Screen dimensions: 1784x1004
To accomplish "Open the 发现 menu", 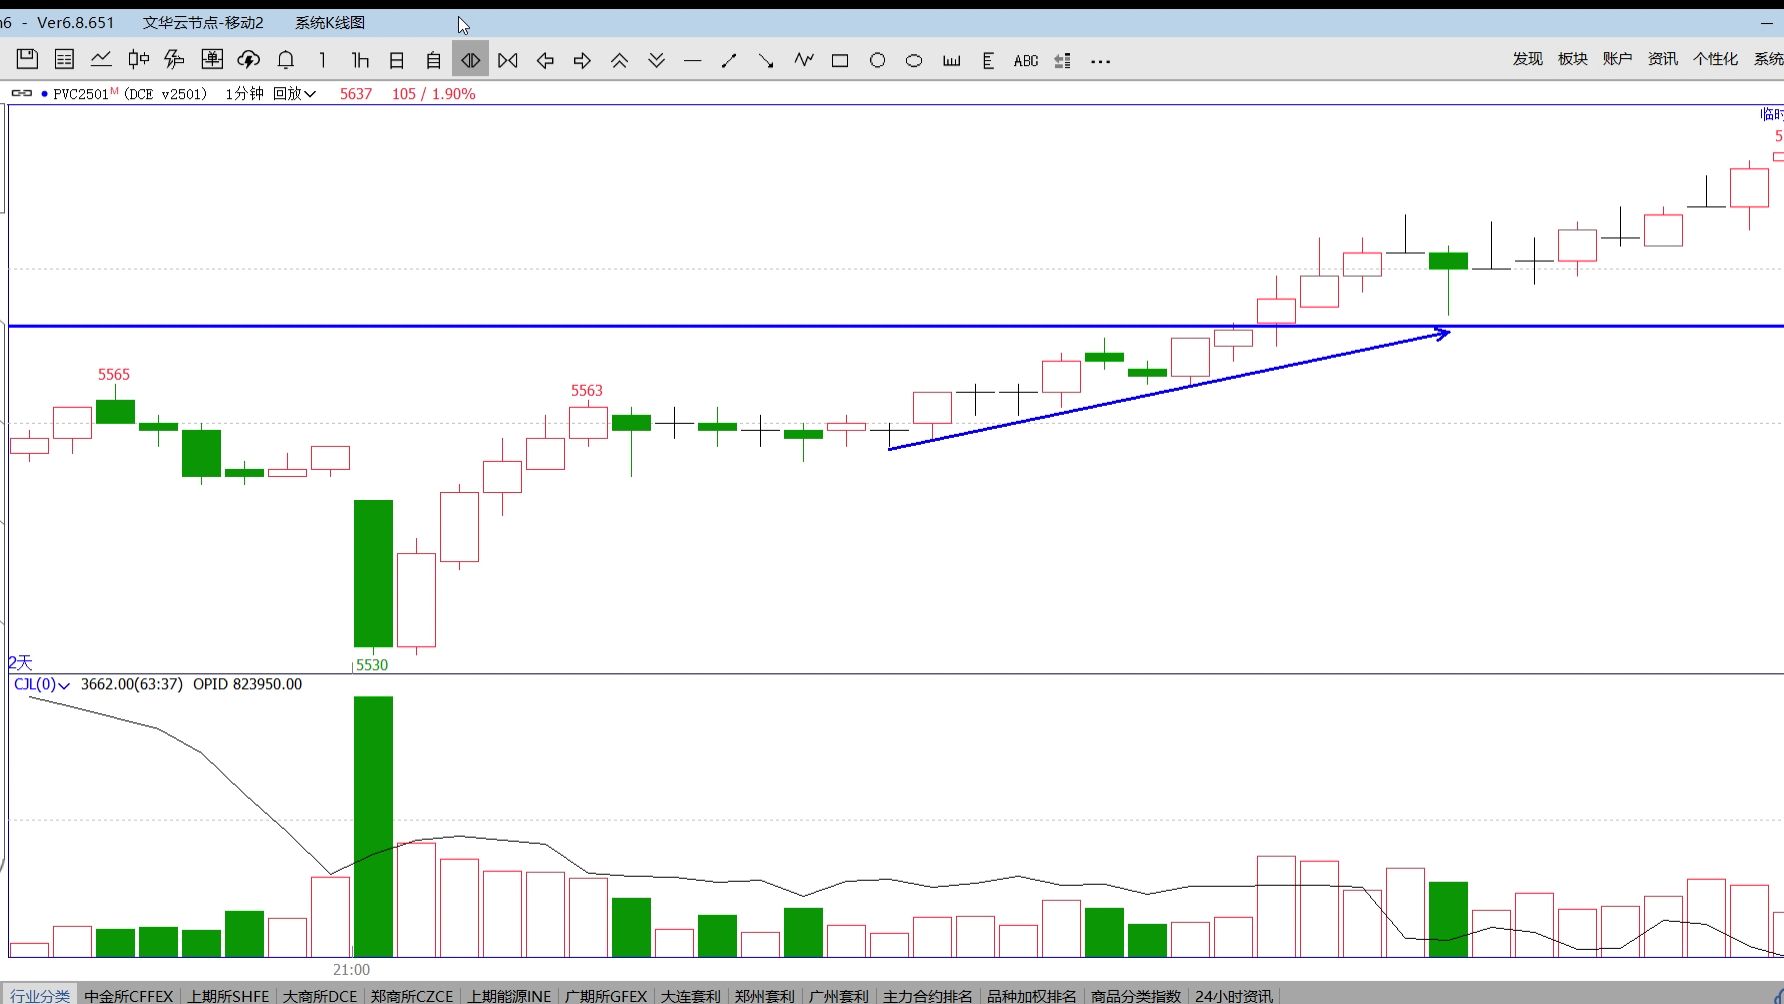I will point(1527,59).
